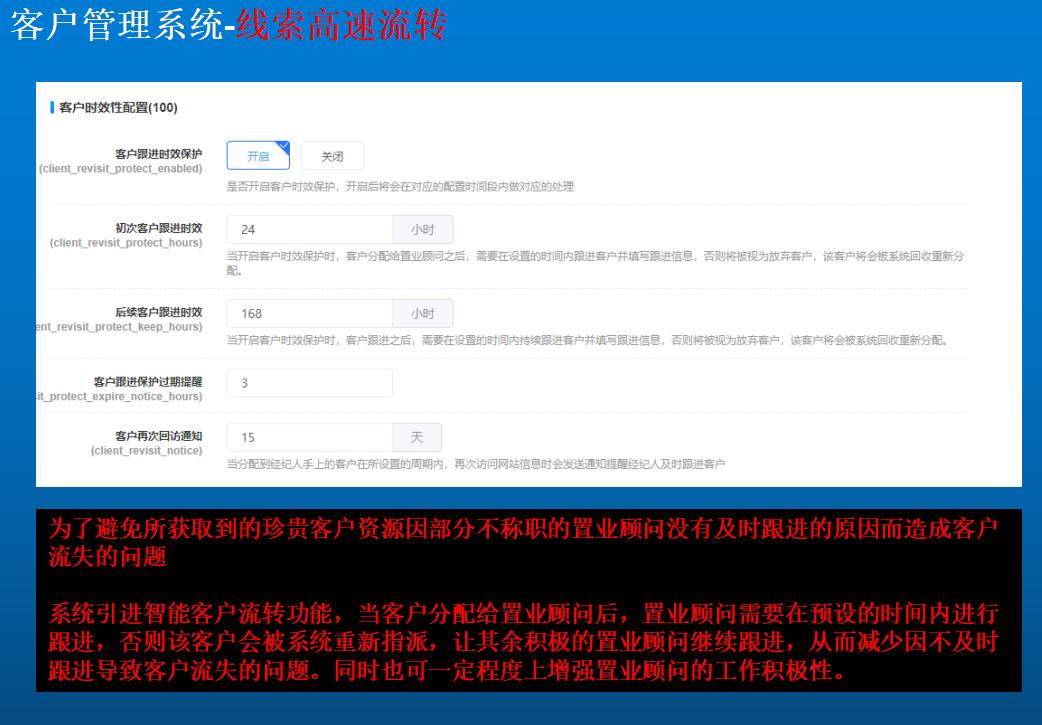This screenshot has width=1042, height=725.
Task: Focus the 后续客户跟进时效 field showing 168
Action: tap(309, 313)
